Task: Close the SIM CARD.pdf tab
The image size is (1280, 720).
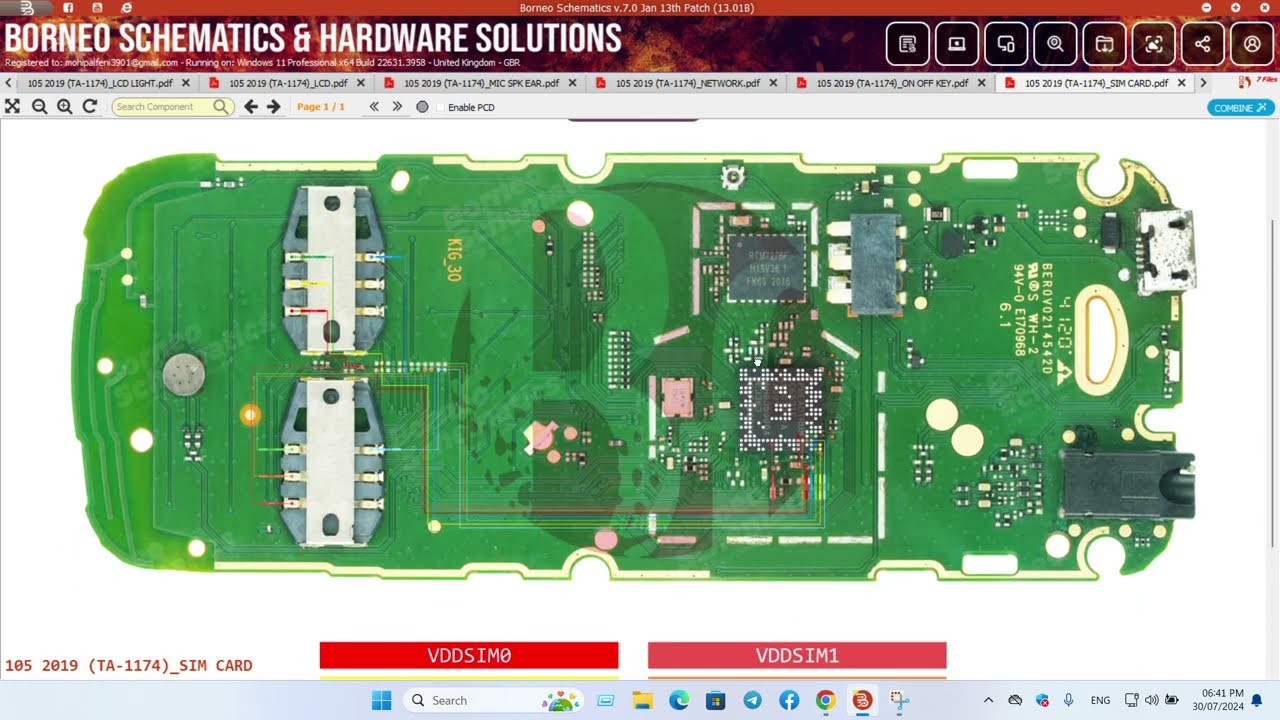Action: 1182,83
